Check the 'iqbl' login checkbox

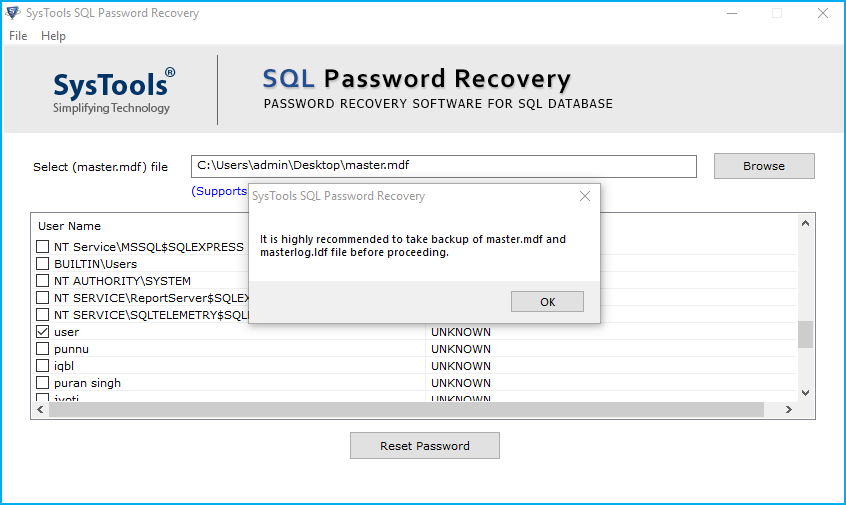[x=43, y=366]
